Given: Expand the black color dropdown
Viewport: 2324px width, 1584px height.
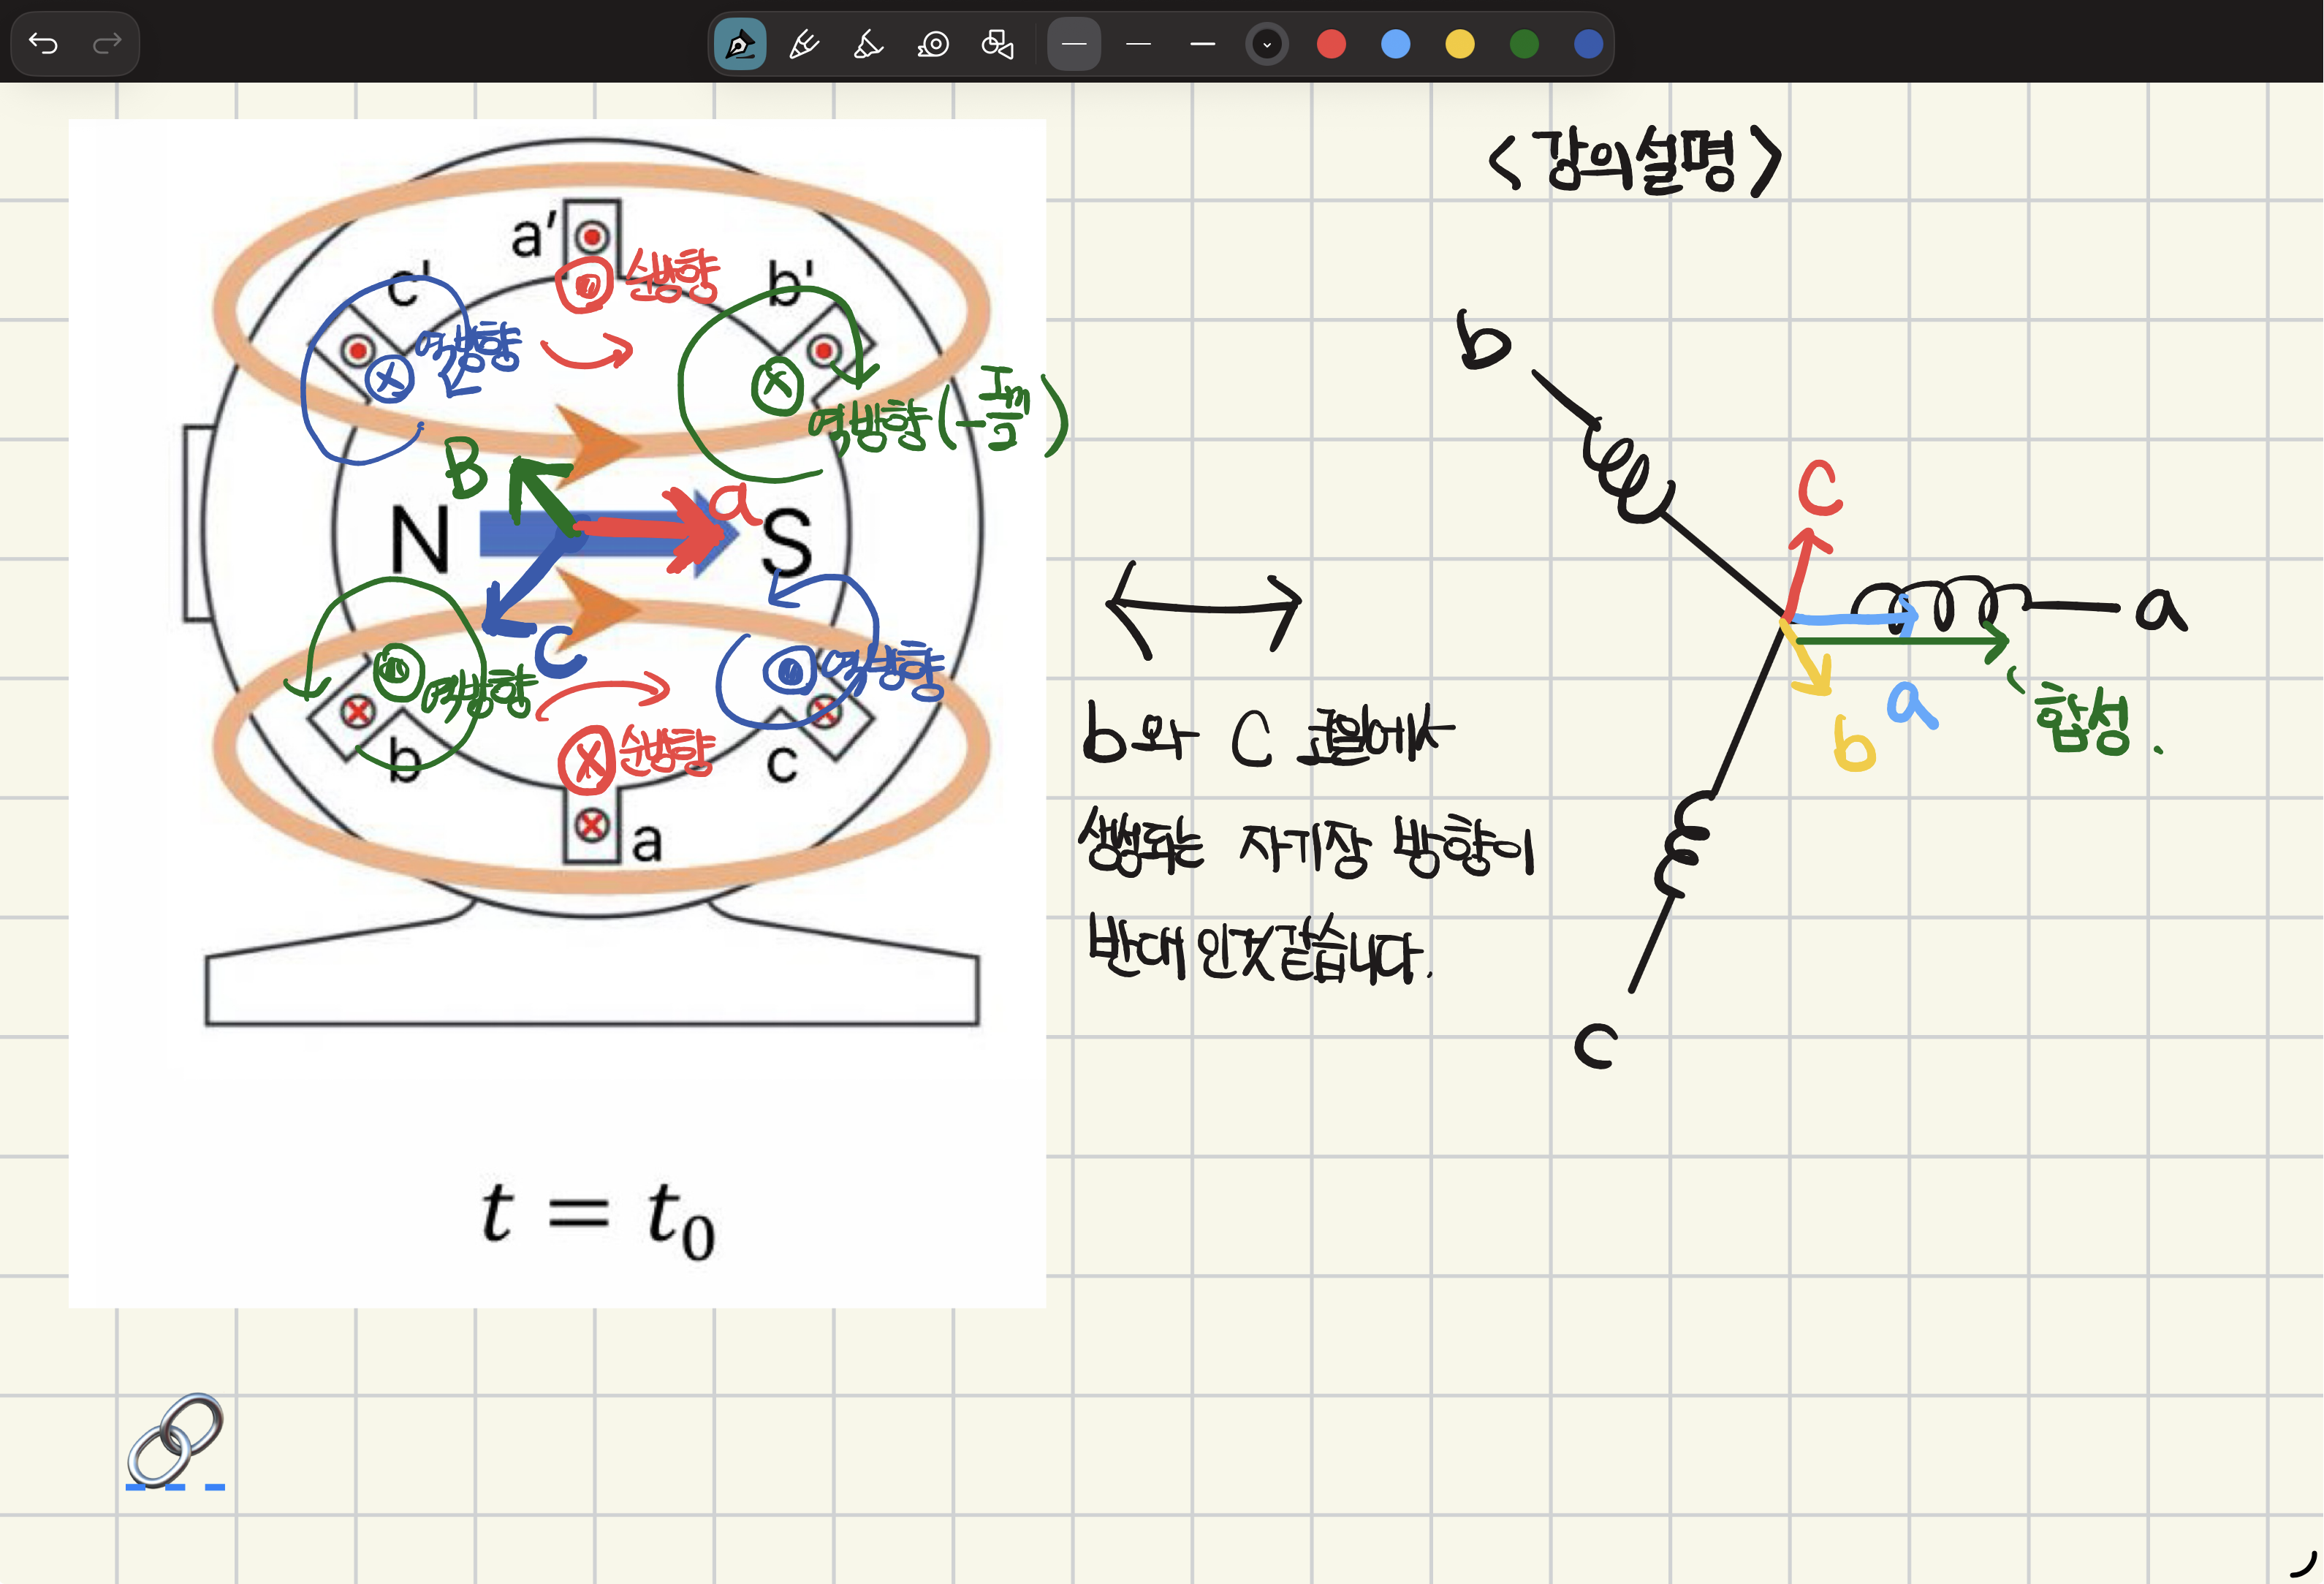Looking at the screenshot, I should [1266, 44].
